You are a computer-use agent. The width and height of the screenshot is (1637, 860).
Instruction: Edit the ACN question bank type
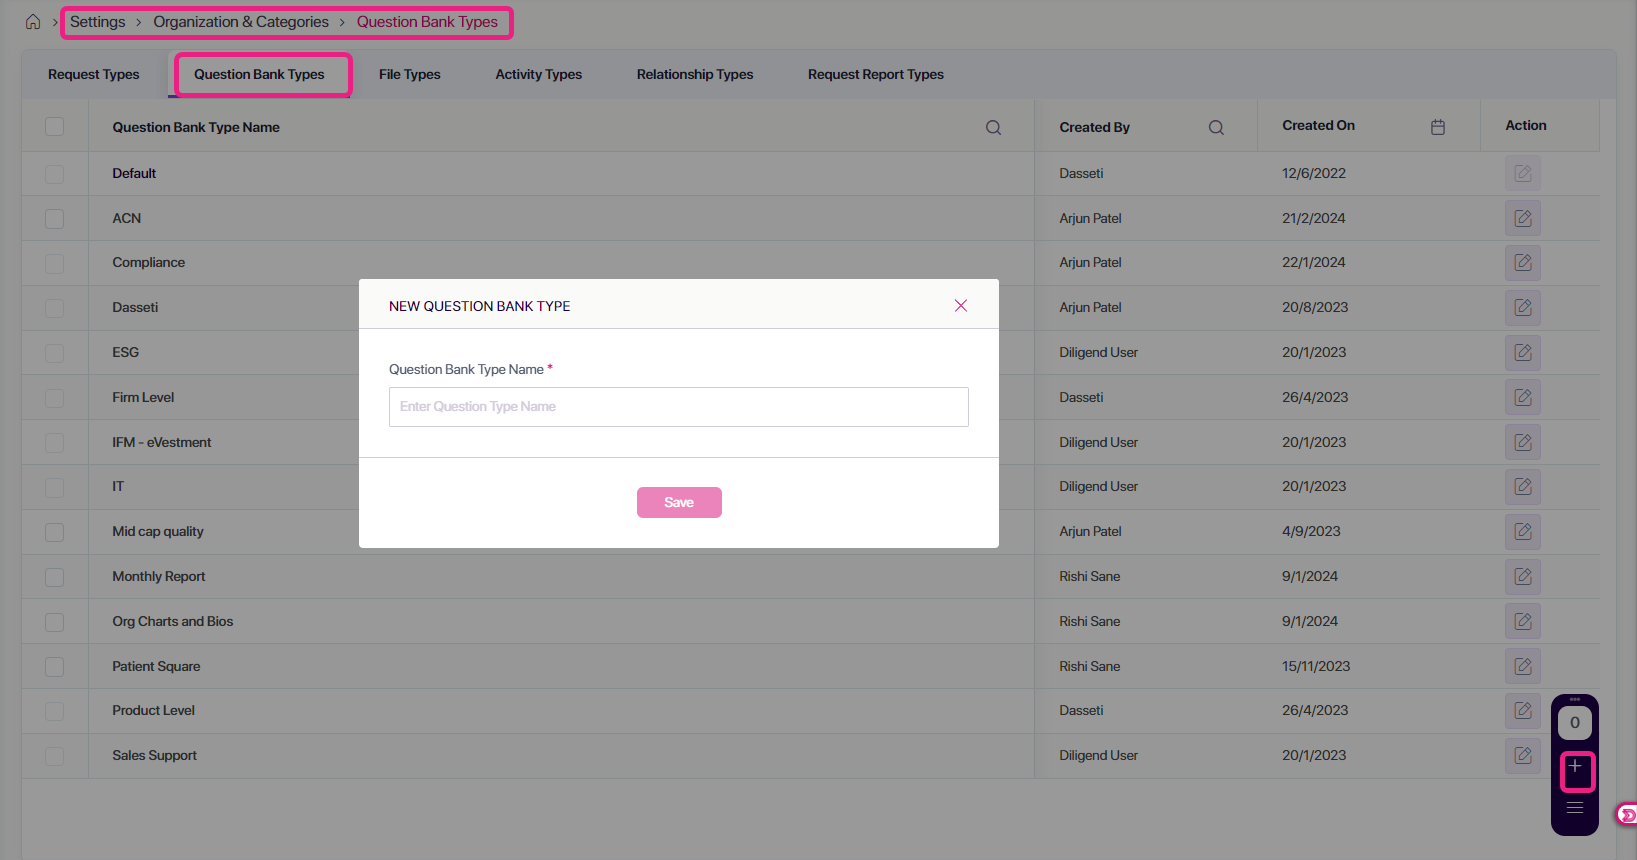coord(1523,218)
